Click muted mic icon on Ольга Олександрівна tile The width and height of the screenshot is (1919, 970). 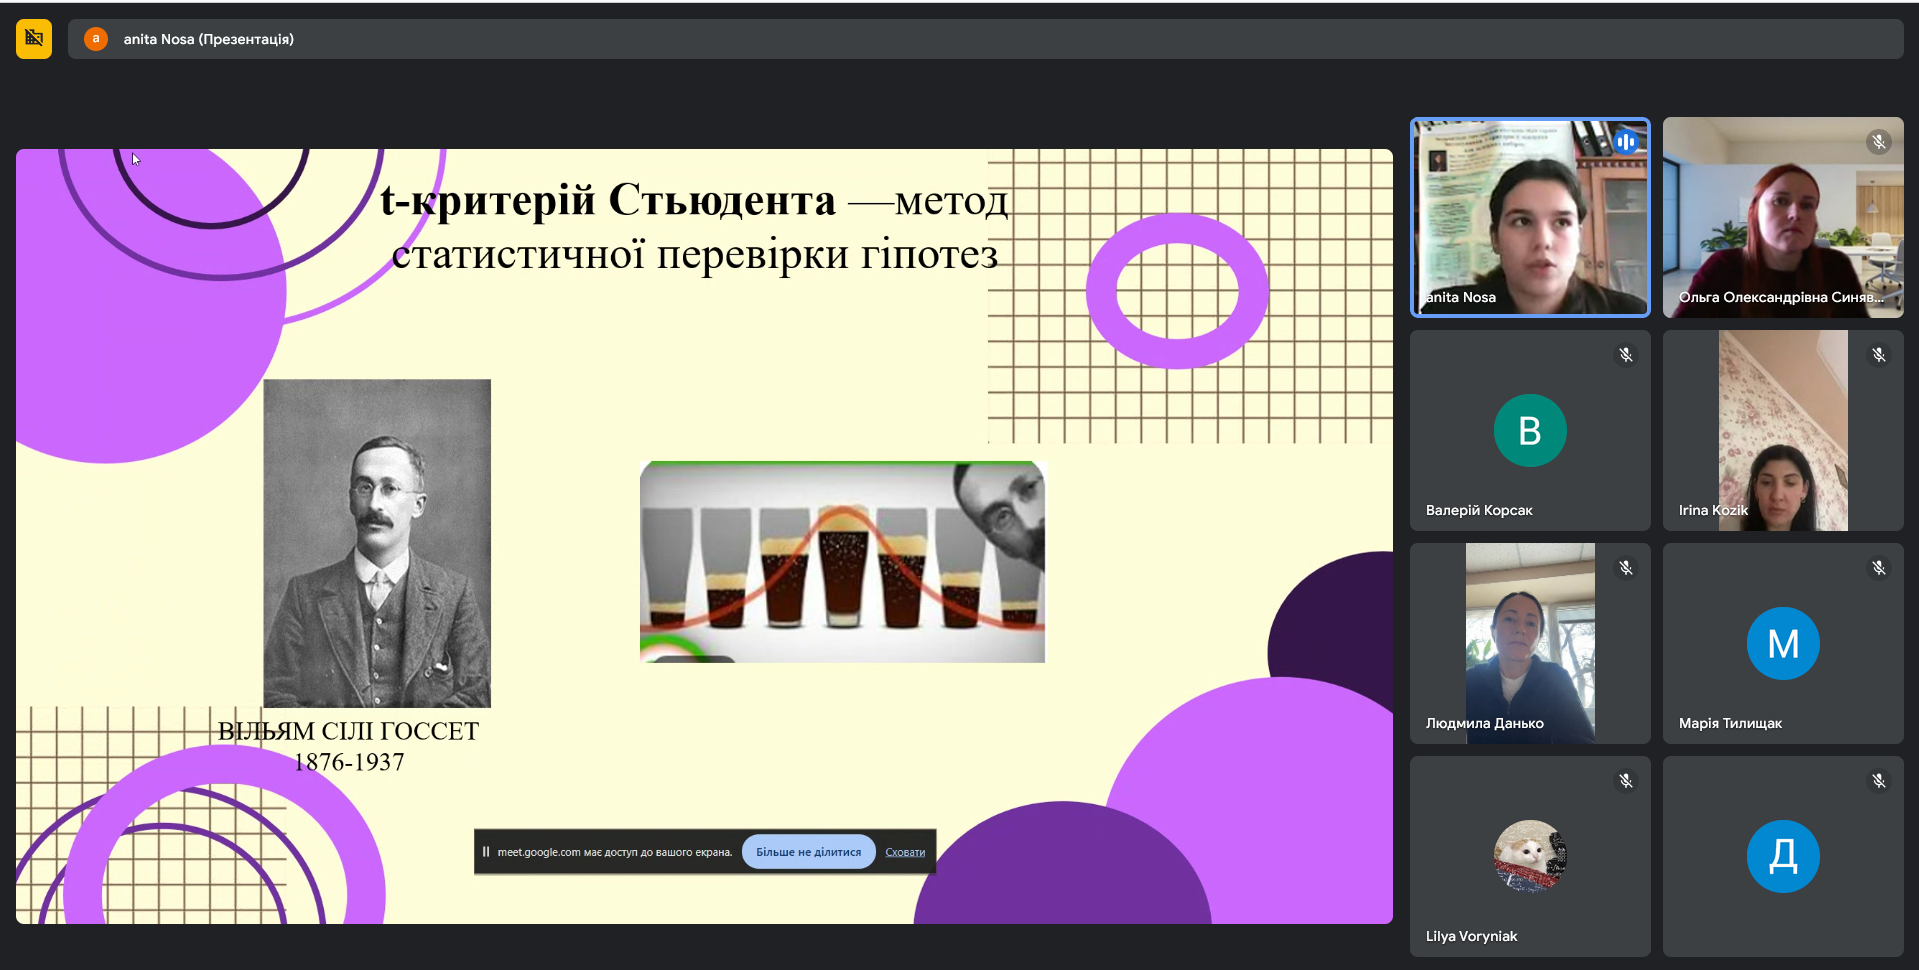[x=1879, y=142]
